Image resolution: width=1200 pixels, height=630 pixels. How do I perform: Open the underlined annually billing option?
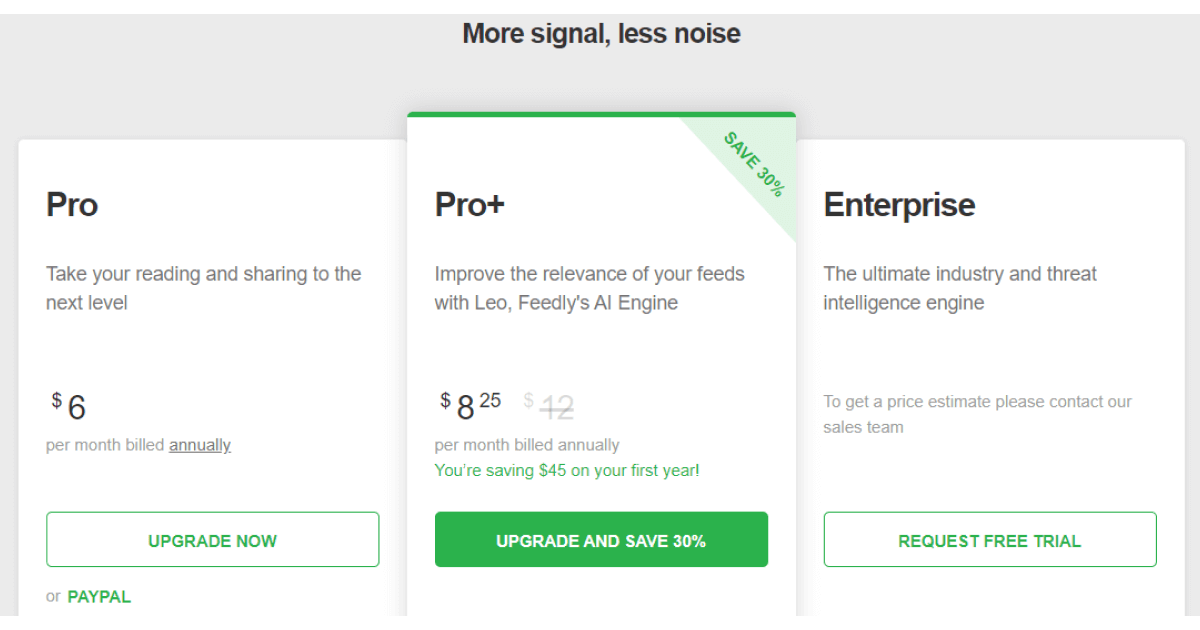pos(200,445)
